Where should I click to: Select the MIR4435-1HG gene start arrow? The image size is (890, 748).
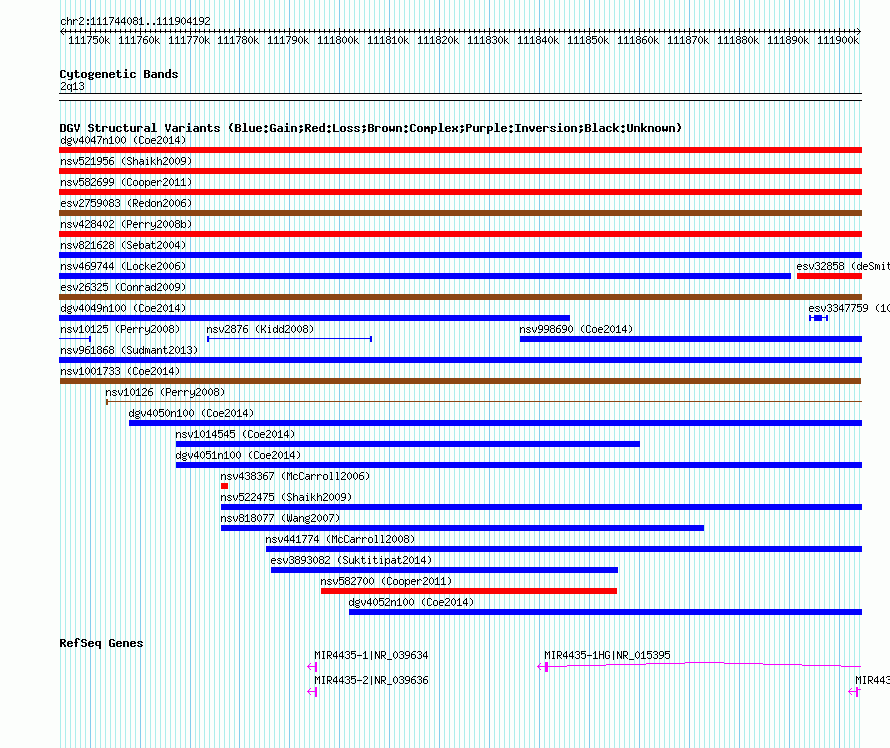pos(543,667)
